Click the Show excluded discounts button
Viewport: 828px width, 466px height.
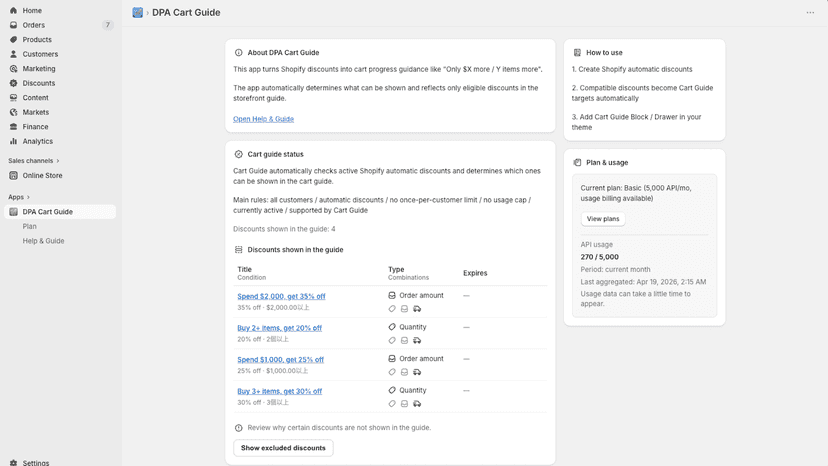click(x=283, y=448)
